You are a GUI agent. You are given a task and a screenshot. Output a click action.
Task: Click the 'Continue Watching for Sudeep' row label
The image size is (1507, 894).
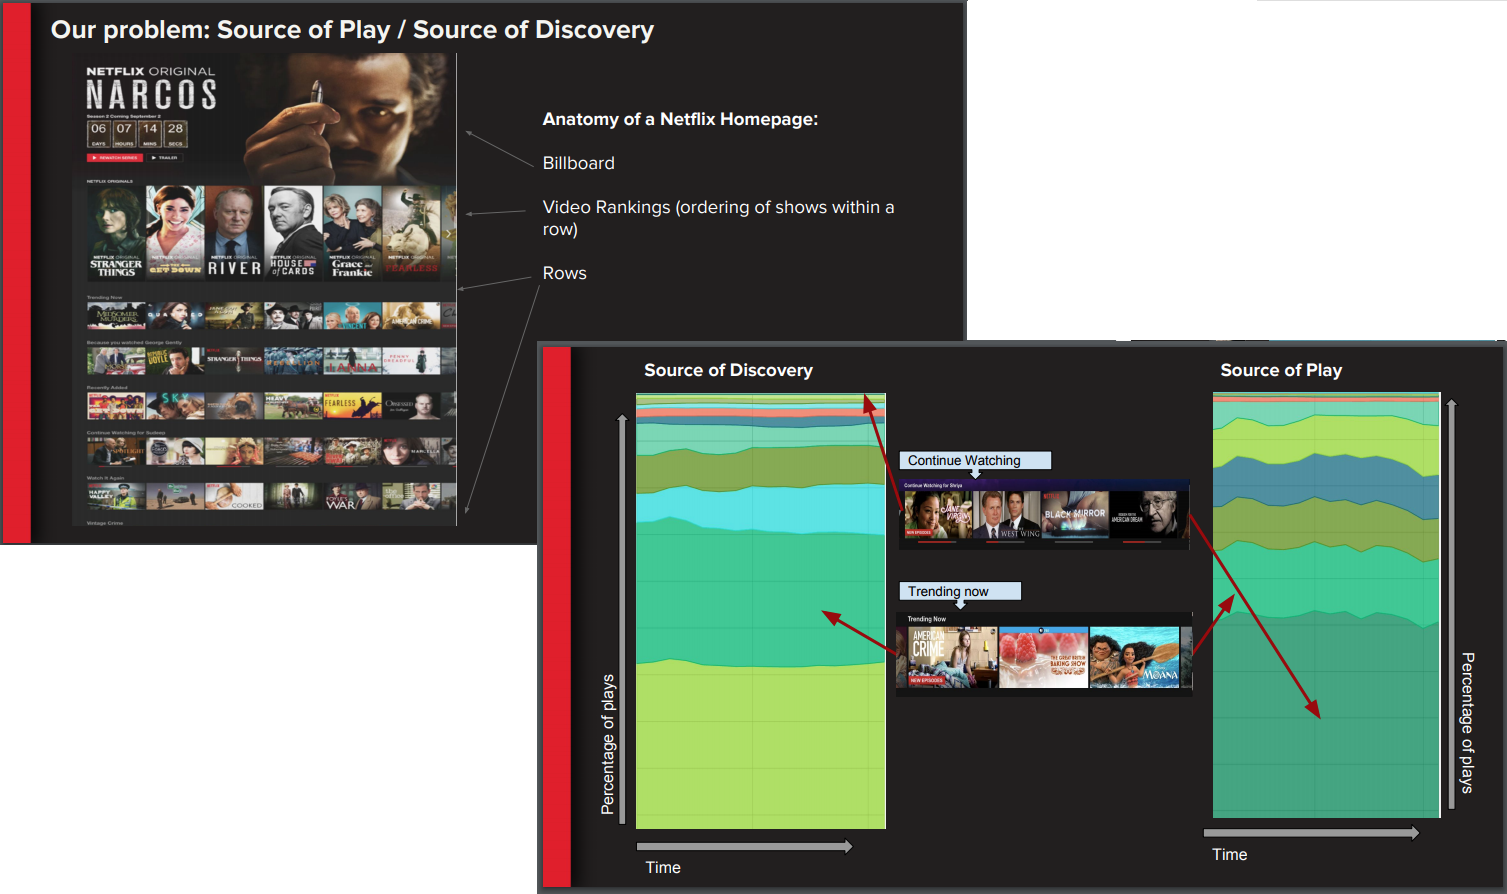[126, 433]
